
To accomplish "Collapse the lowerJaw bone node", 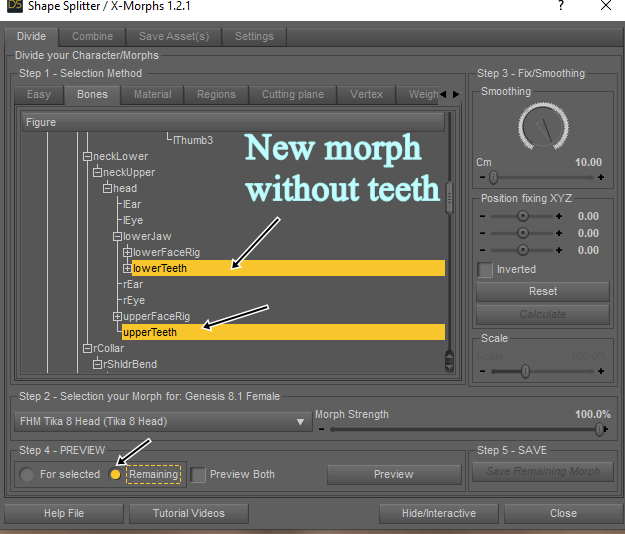I will point(117,237).
